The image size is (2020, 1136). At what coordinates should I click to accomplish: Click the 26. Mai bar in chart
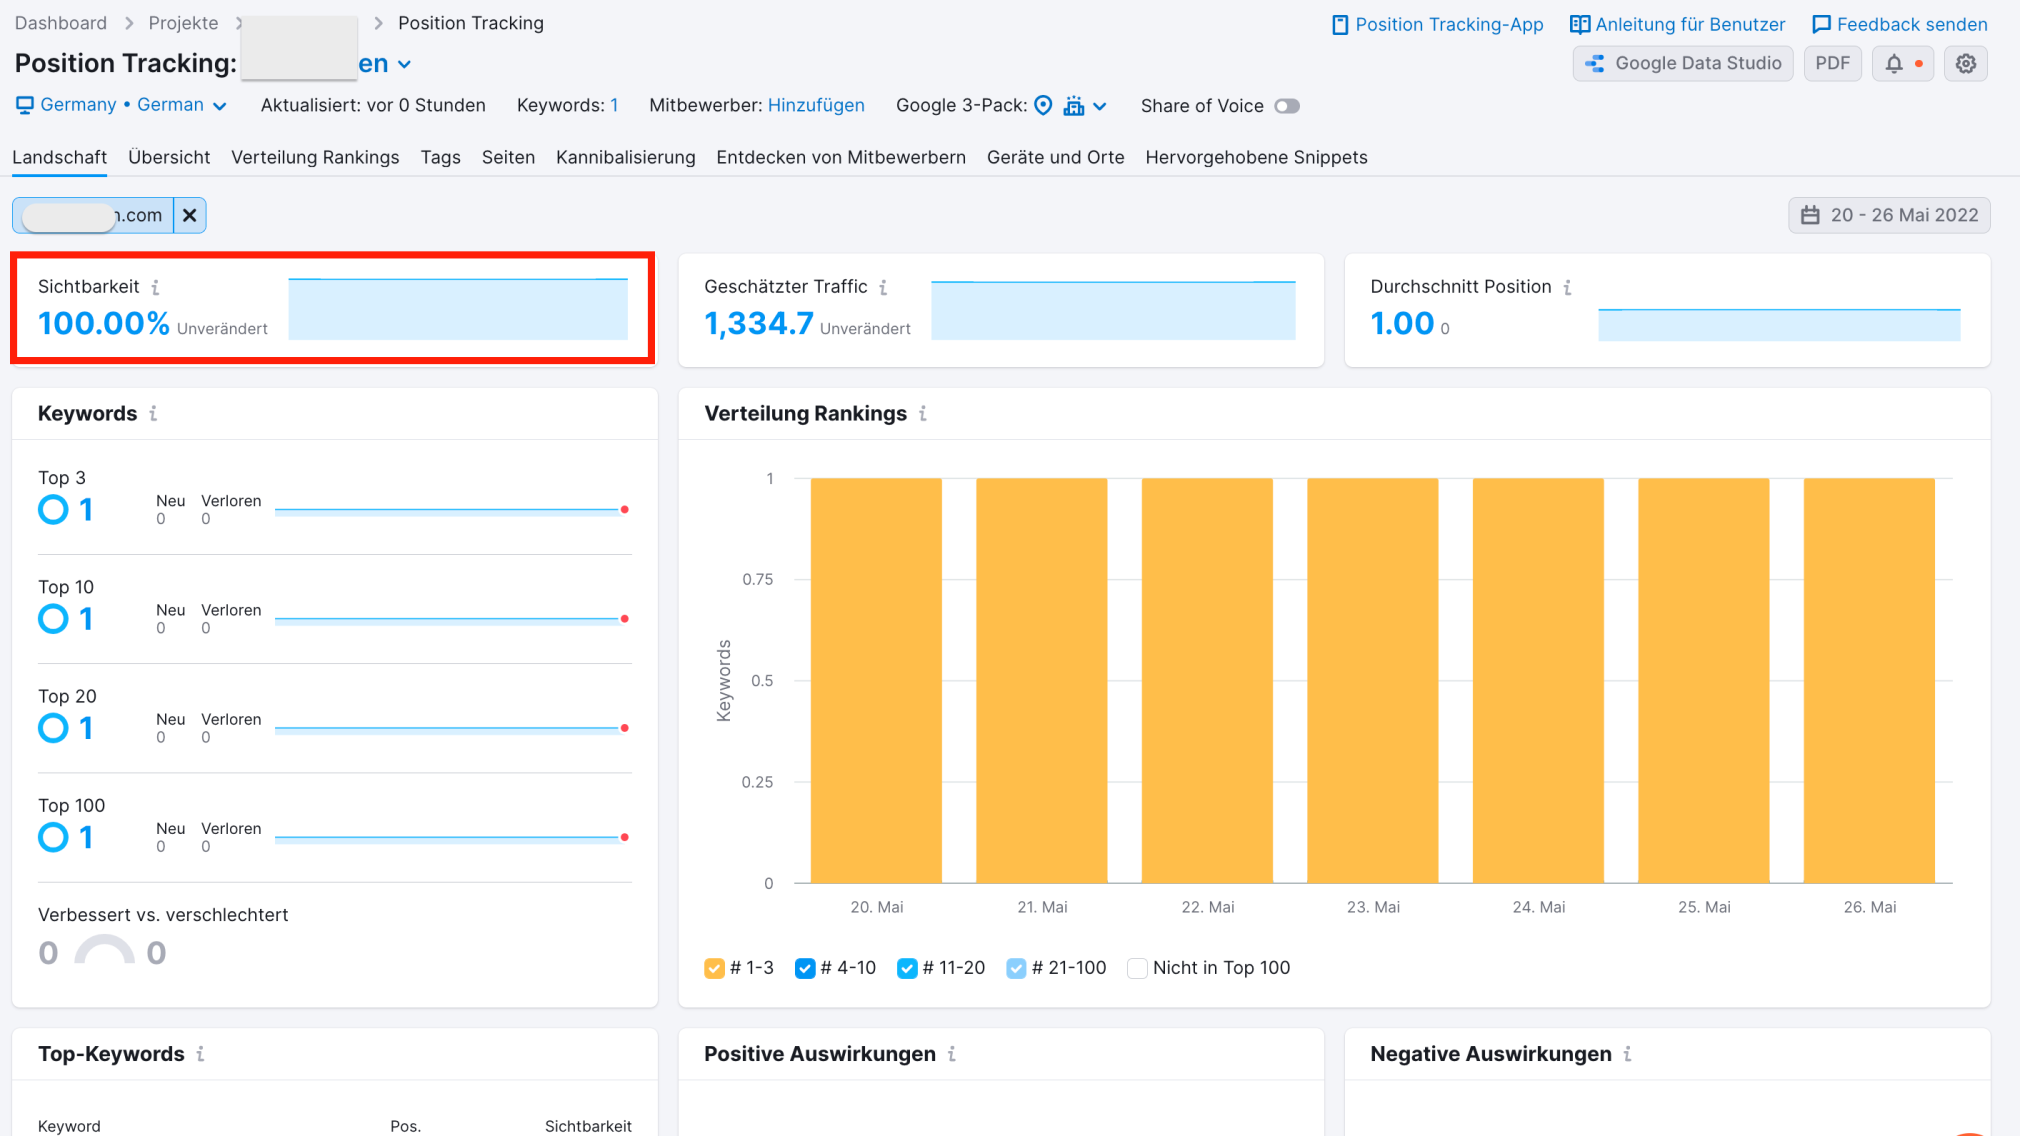pyautogui.click(x=1869, y=680)
